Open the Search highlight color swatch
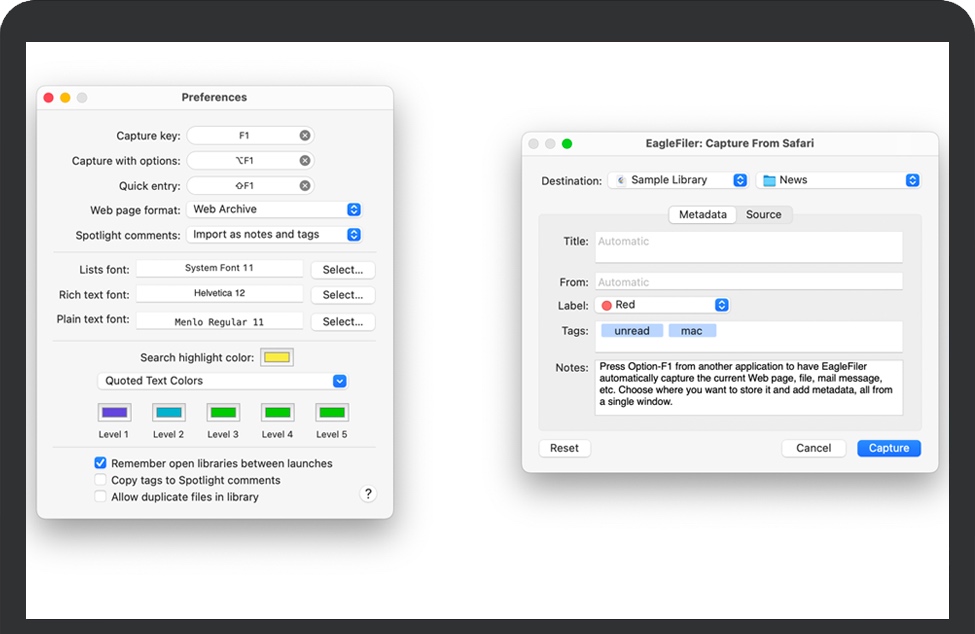 [277, 358]
